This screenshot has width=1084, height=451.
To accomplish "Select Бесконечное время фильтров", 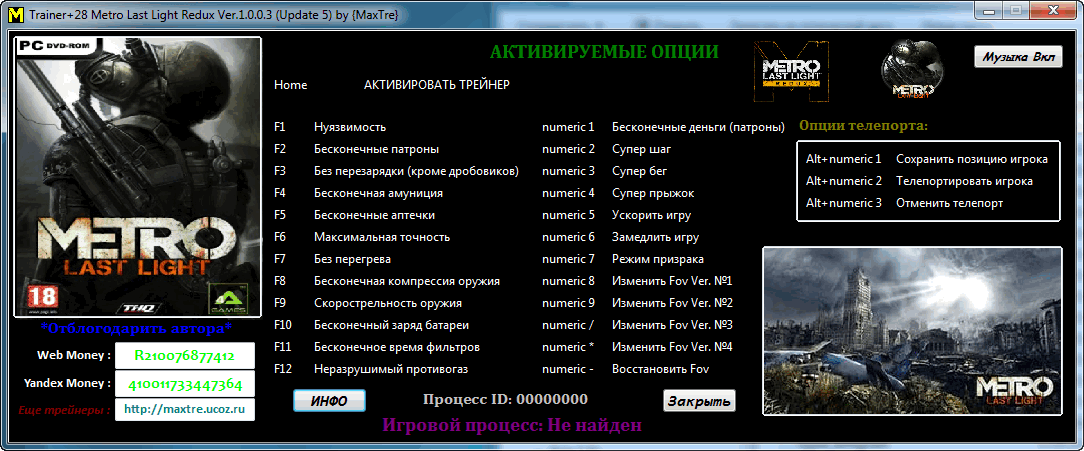I will tap(397, 347).
